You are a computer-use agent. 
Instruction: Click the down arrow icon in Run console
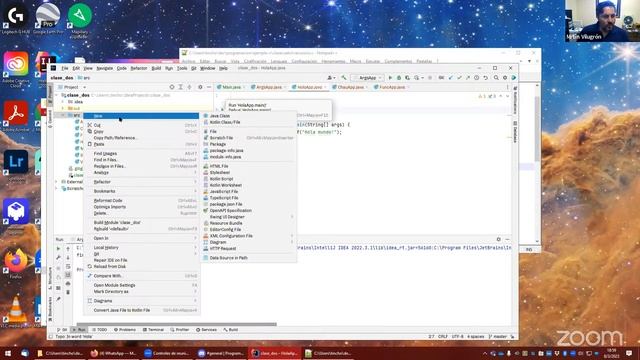click(68, 258)
